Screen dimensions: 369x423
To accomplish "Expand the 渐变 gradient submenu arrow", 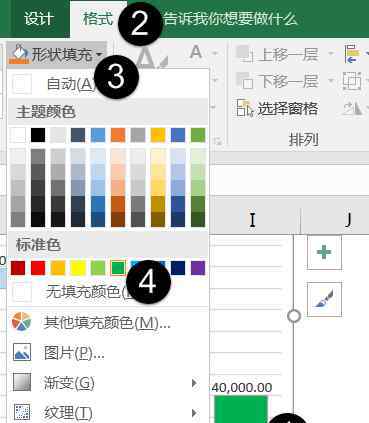I will tap(194, 383).
